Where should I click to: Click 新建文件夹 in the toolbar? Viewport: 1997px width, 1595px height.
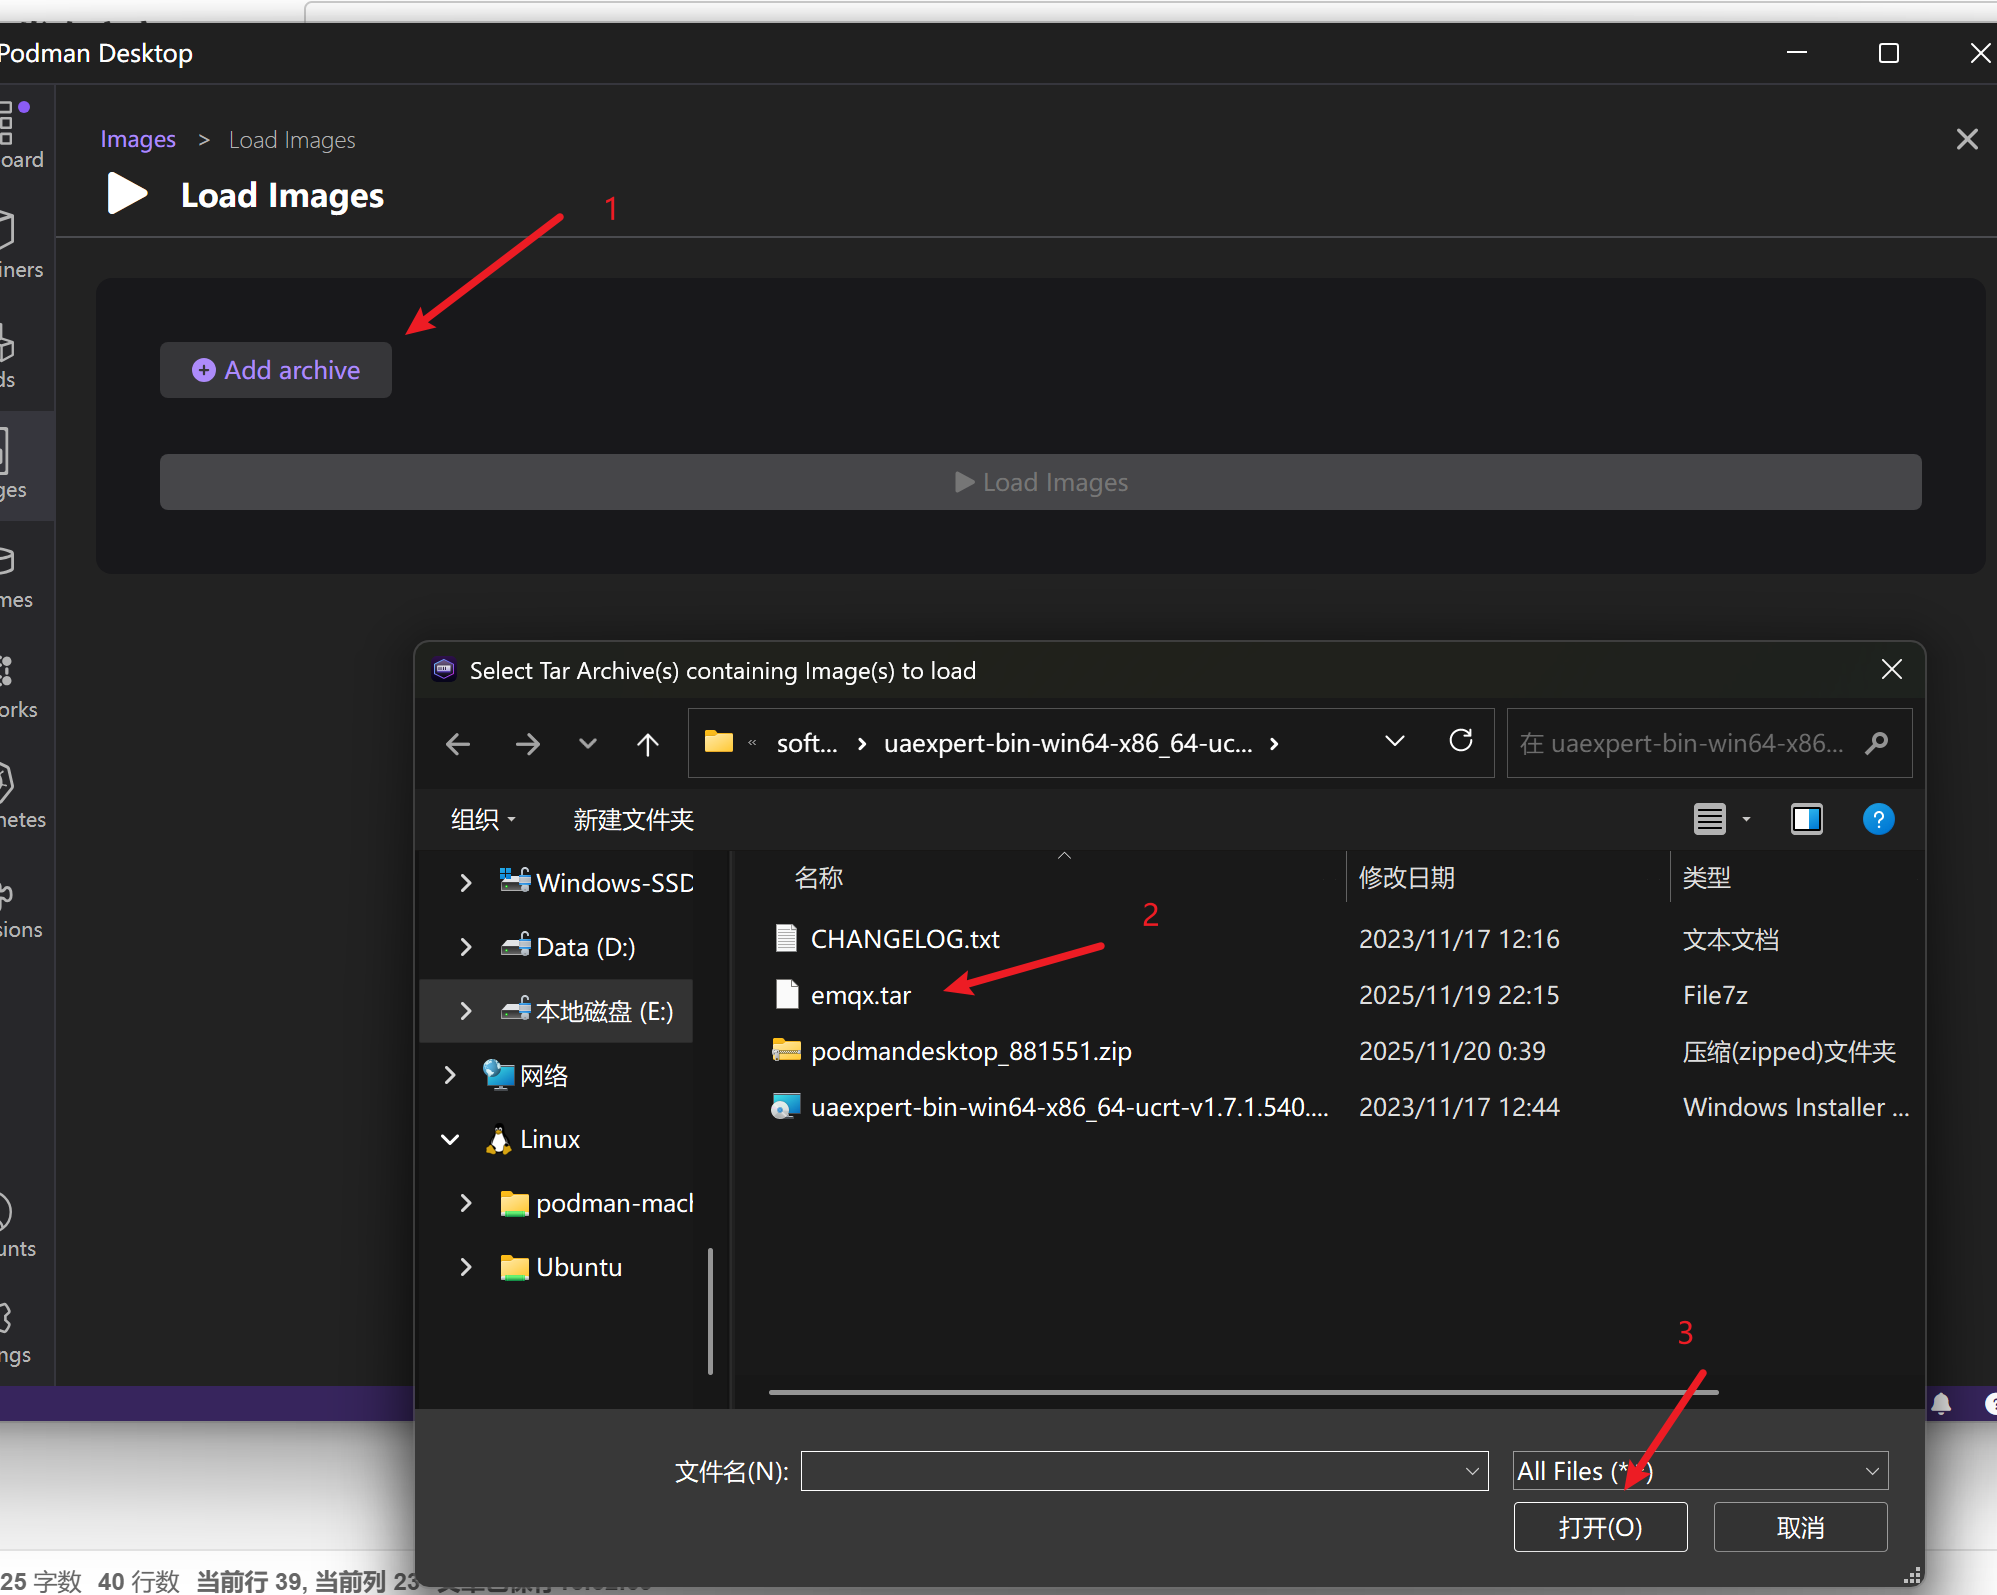pyautogui.click(x=633, y=820)
